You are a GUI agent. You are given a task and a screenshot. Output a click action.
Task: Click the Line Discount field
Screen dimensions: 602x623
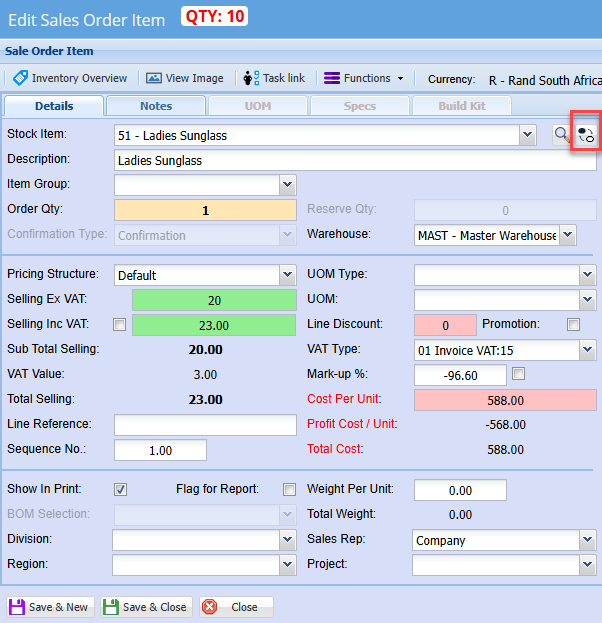(445, 325)
